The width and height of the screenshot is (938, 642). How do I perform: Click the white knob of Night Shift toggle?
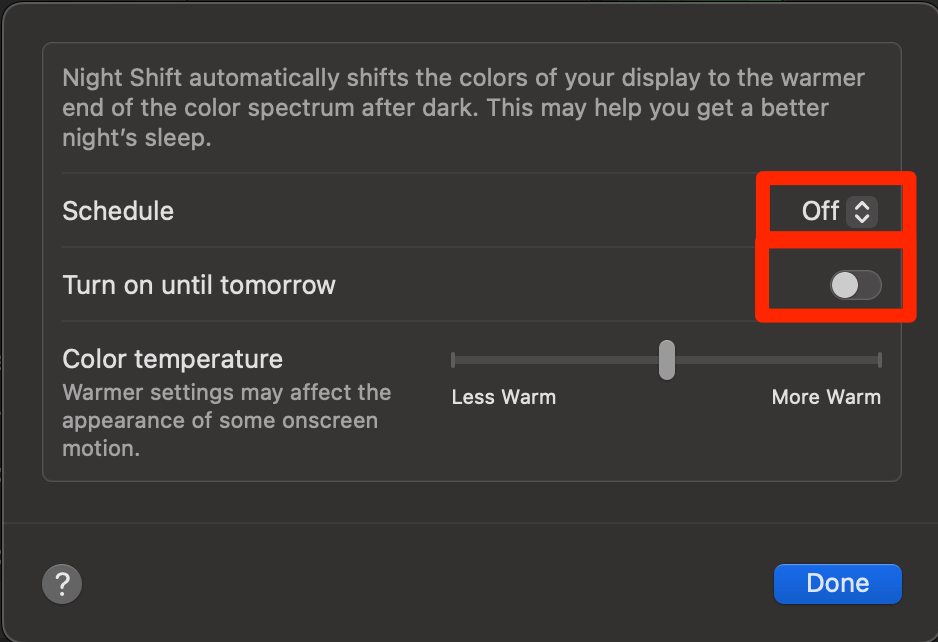pyautogui.click(x=845, y=285)
